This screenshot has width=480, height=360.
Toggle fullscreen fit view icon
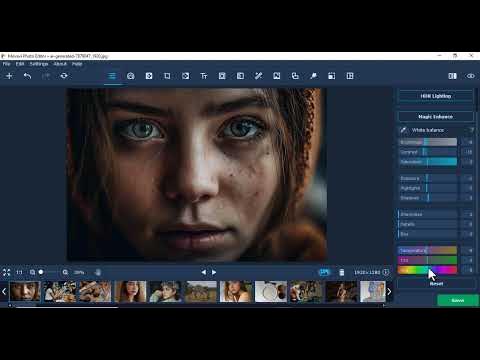[x=6, y=272]
